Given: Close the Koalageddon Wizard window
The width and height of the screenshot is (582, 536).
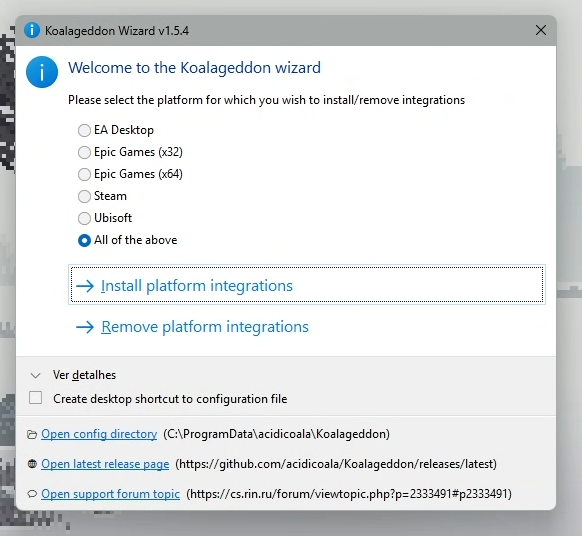Looking at the screenshot, I should point(541,30).
